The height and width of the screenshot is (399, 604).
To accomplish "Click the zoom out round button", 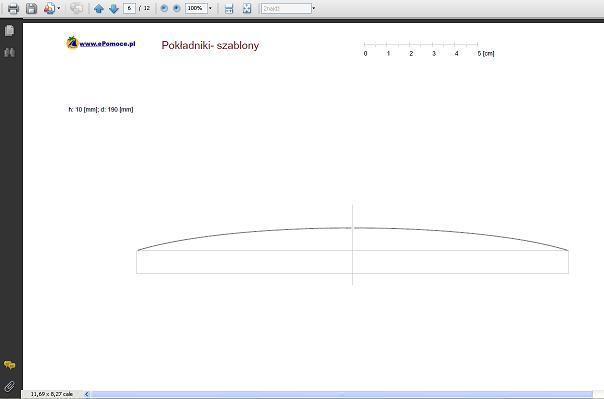I will pos(164,8).
